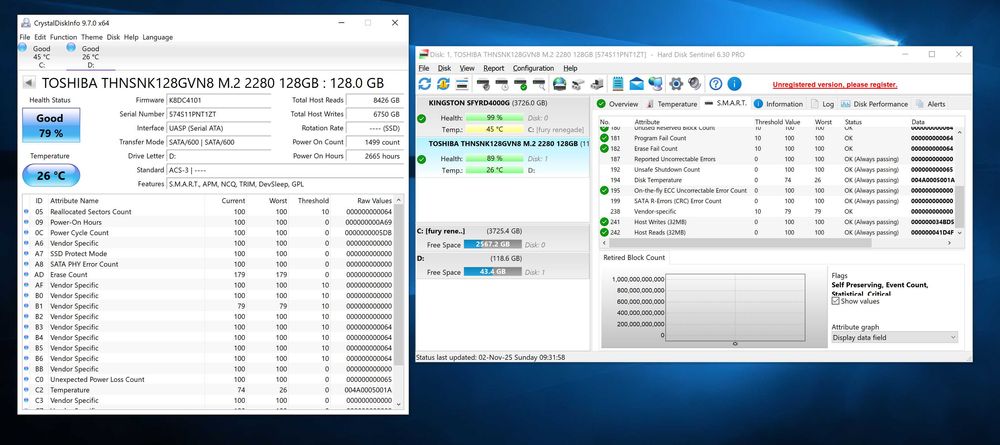
Task: Switch to the Temperature tab
Action: coord(672,104)
